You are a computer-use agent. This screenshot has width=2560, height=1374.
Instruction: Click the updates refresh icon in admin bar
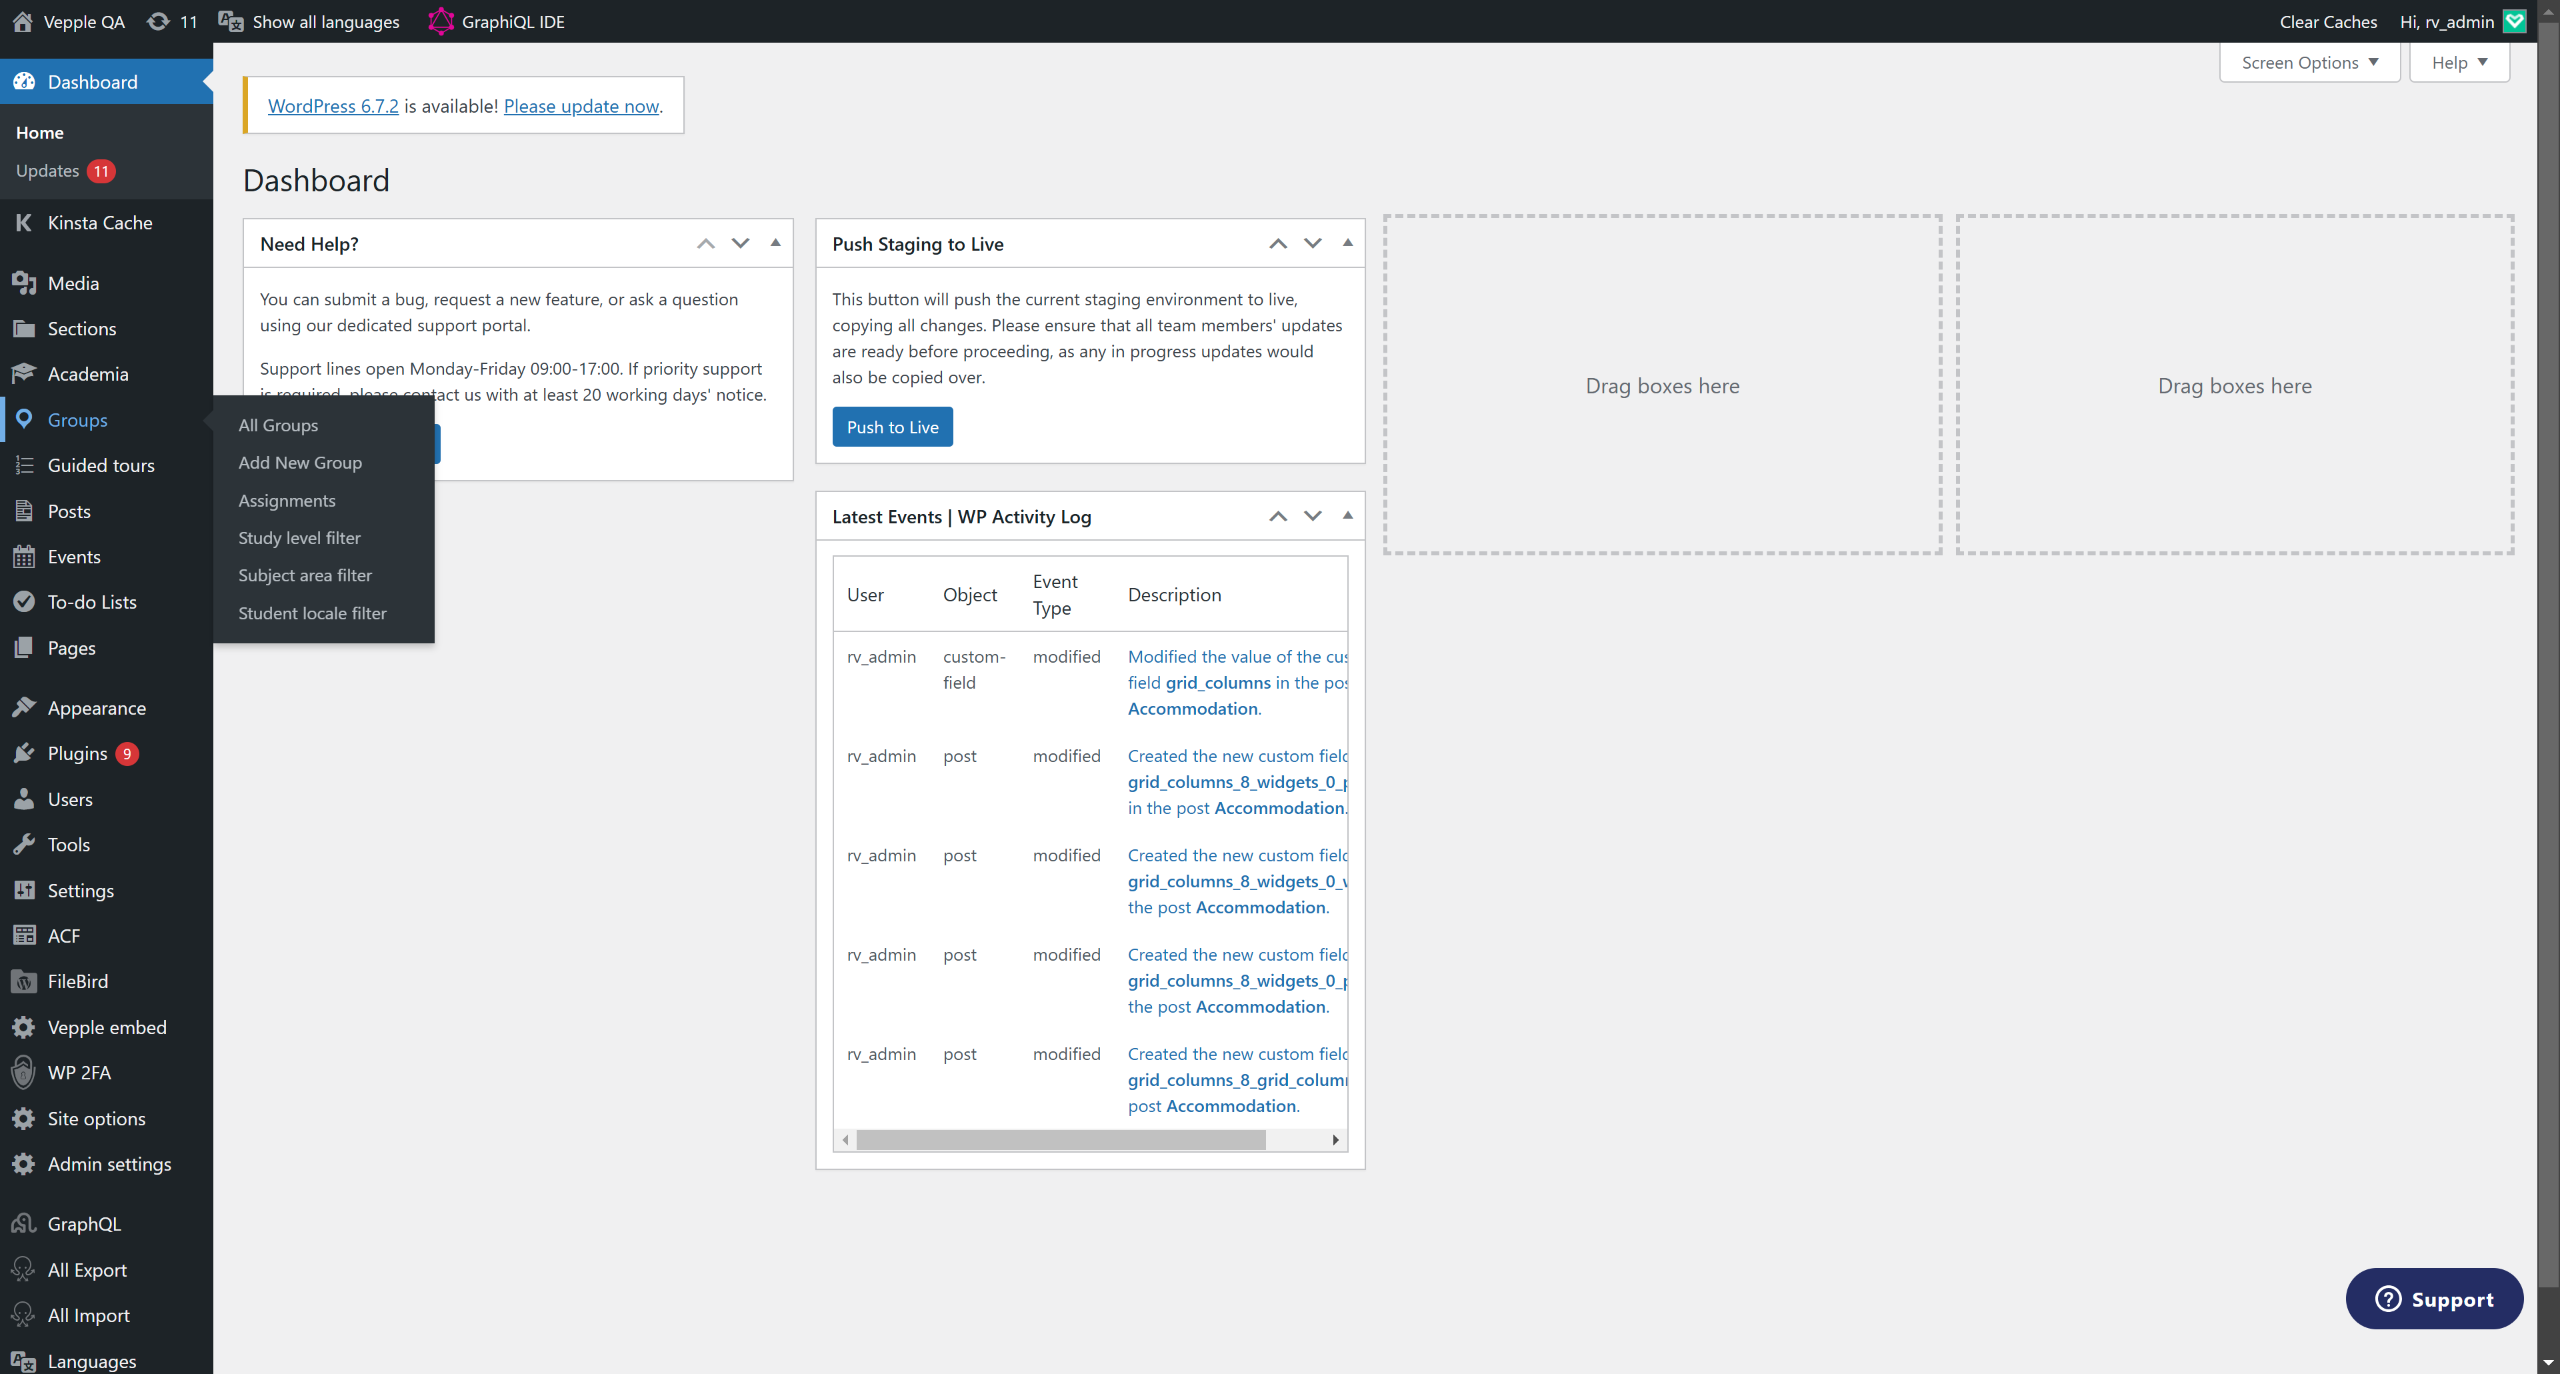pos(158,22)
